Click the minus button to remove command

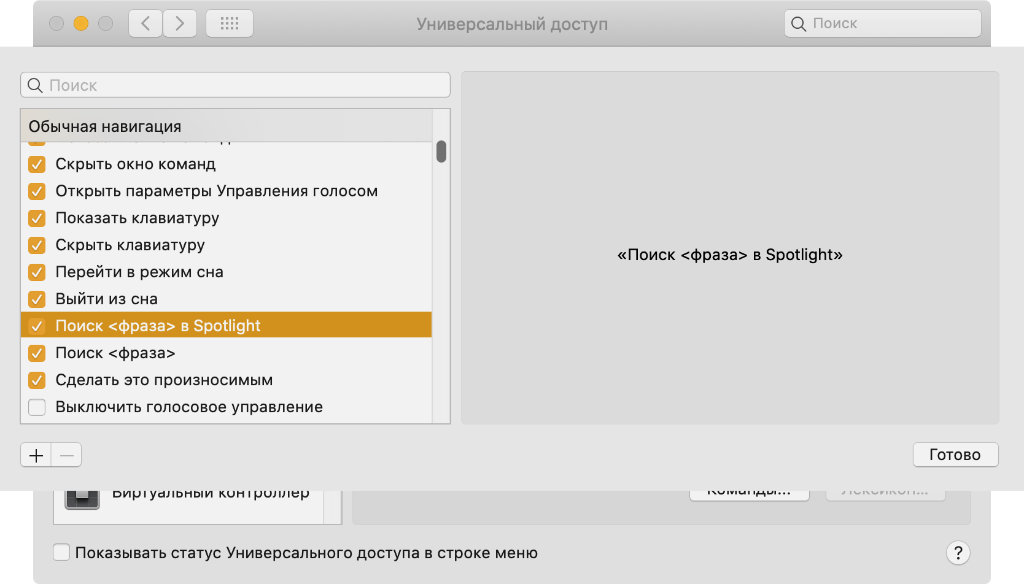[67, 455]
